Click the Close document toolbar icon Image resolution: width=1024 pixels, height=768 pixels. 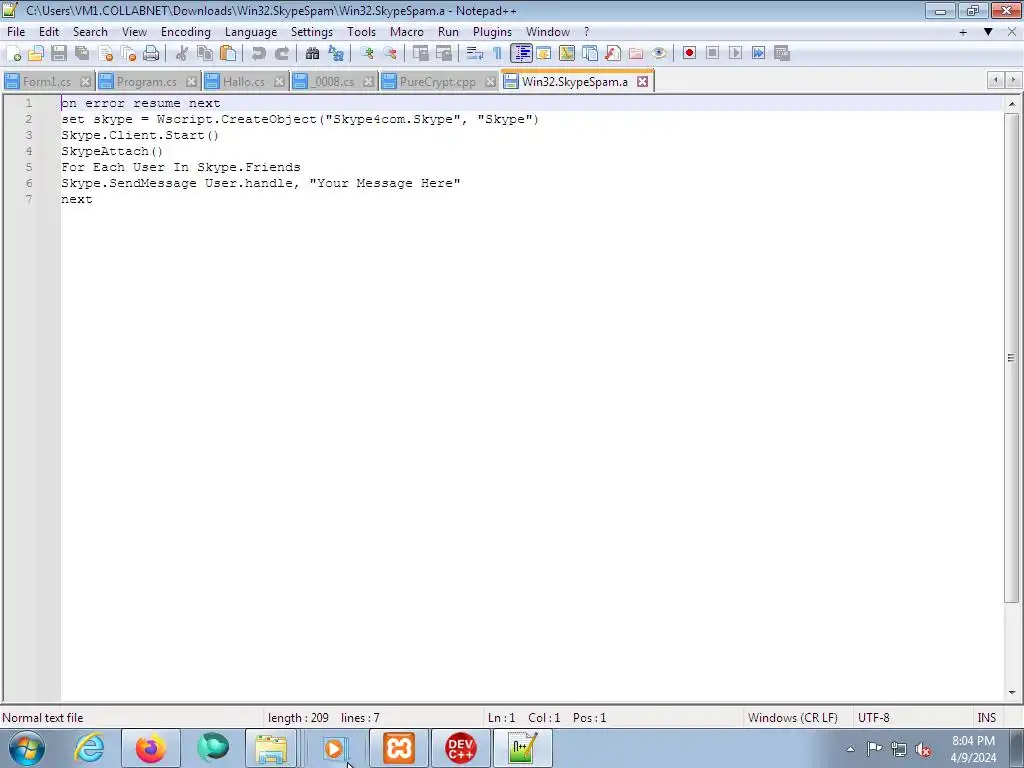pos(105,54)
